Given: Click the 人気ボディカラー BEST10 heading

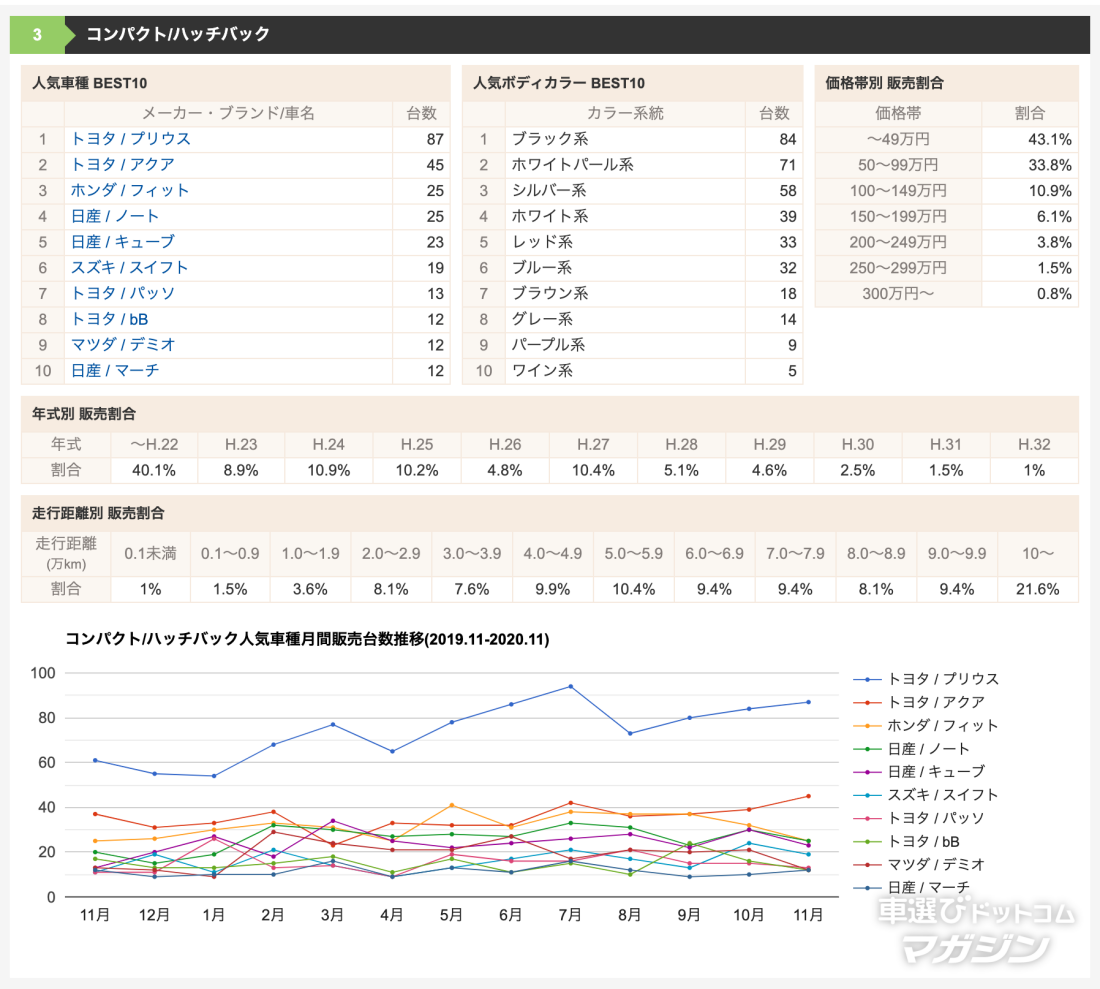Looking at the screenshot, I should [559, 83].
